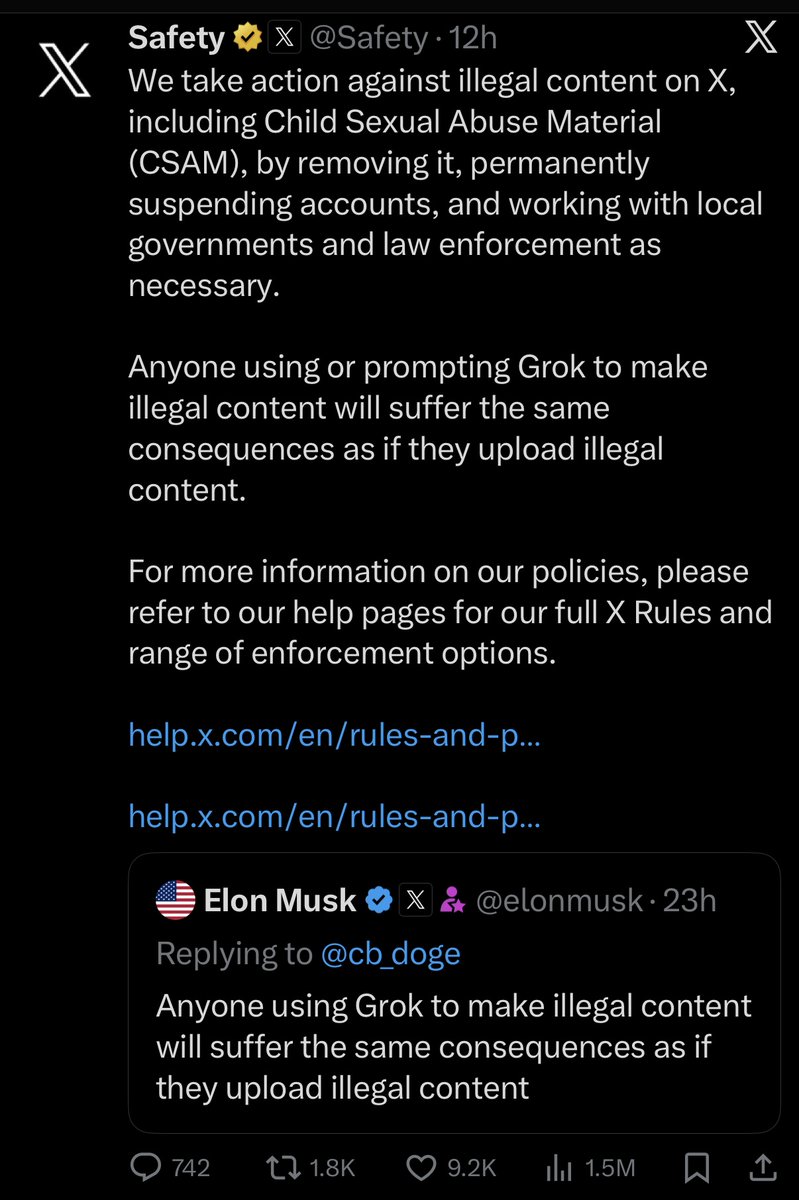
Task: Open Elon Musk's flag profile picture
Action: pyautogui.click(x=176, y=901)
